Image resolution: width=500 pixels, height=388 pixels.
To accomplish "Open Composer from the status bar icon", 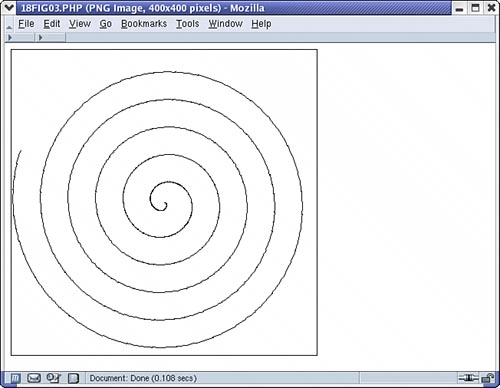I will (53, 378).
